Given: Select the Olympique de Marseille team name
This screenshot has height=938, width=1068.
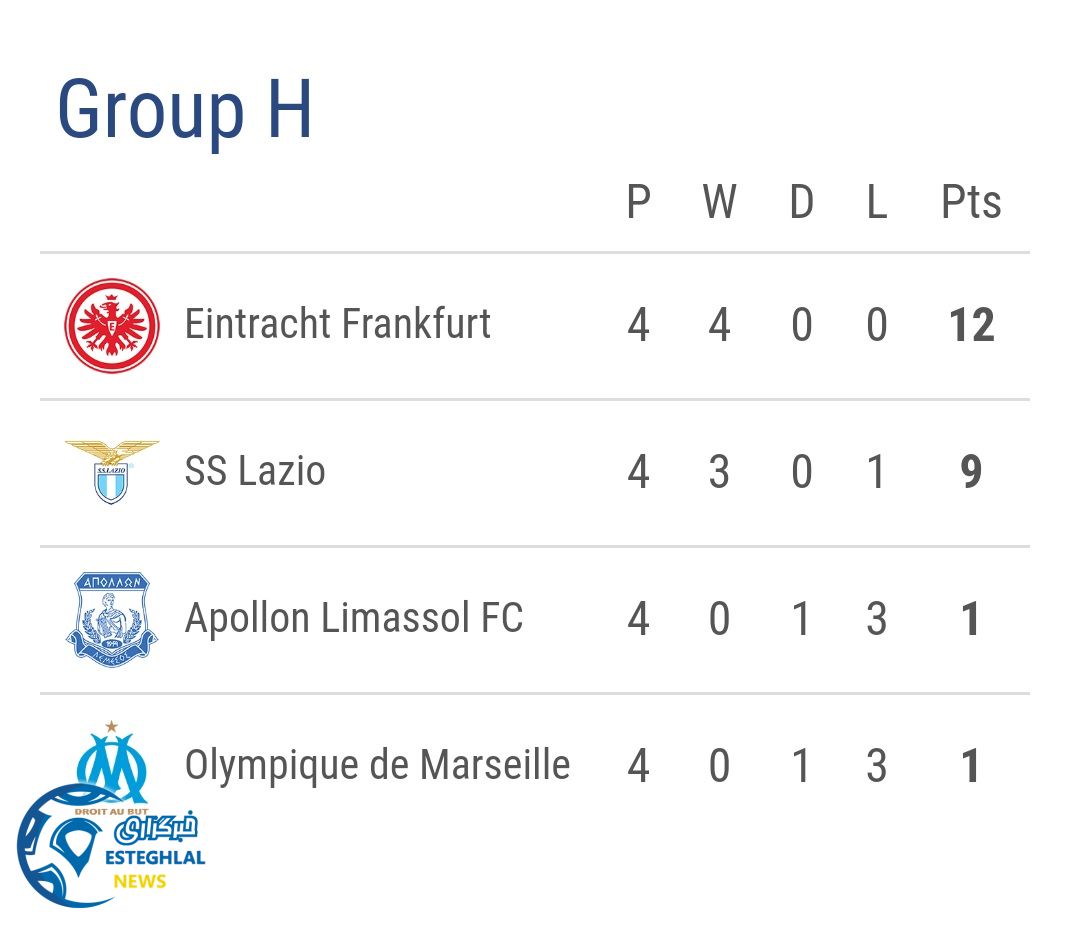Looking at the screenshot, I should pyautogui.click(x=377, y=765).
